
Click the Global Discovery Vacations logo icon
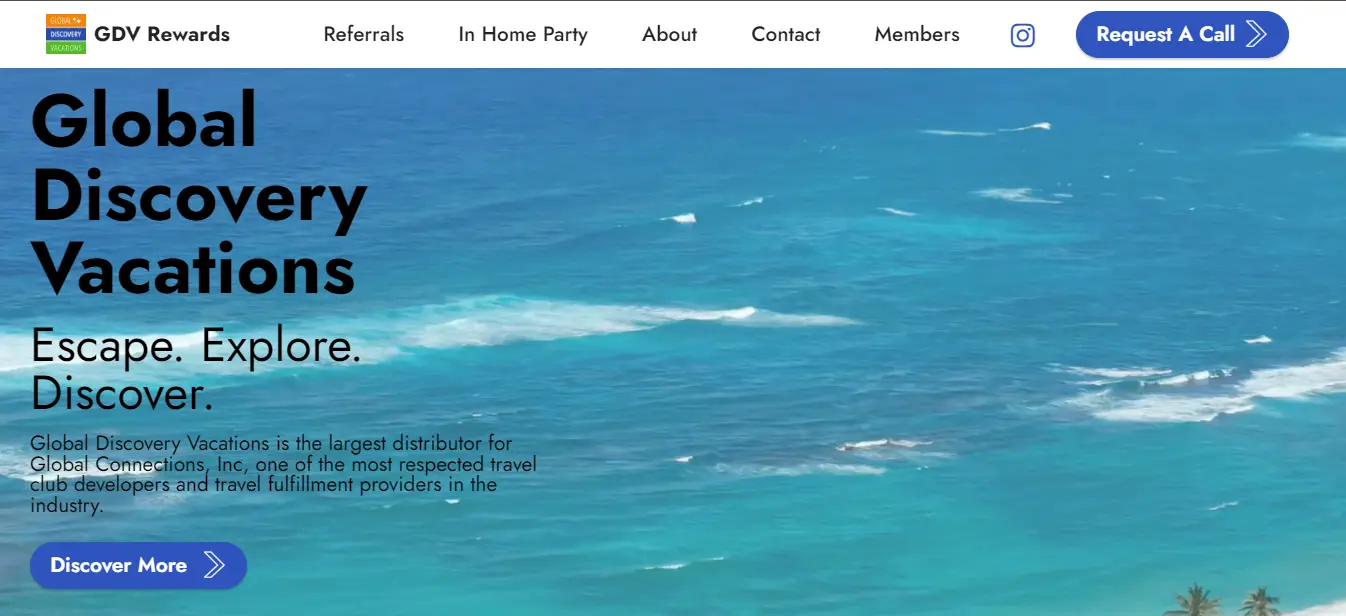click(x=66, y=34)
